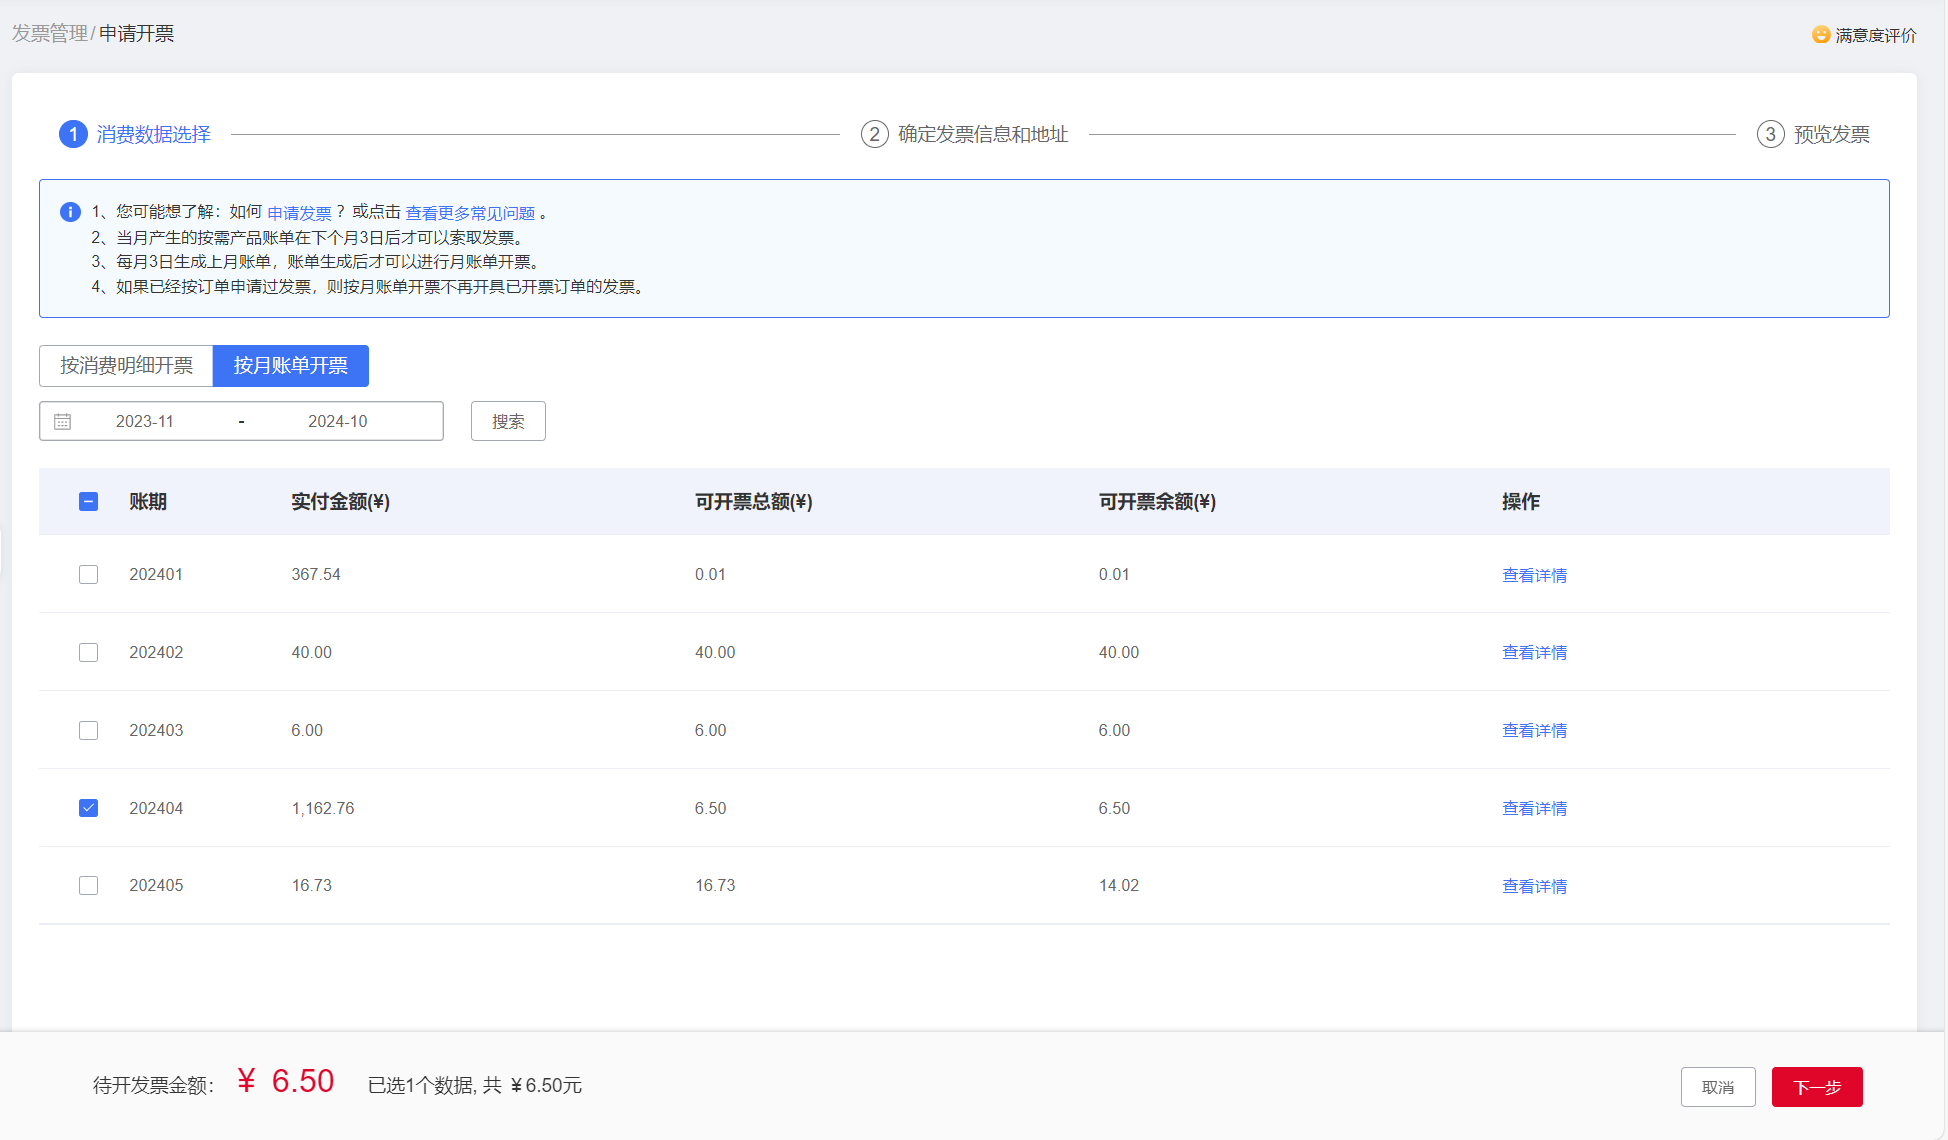
Task: Open the calendar icon in date range
Action: click(62, 421)
